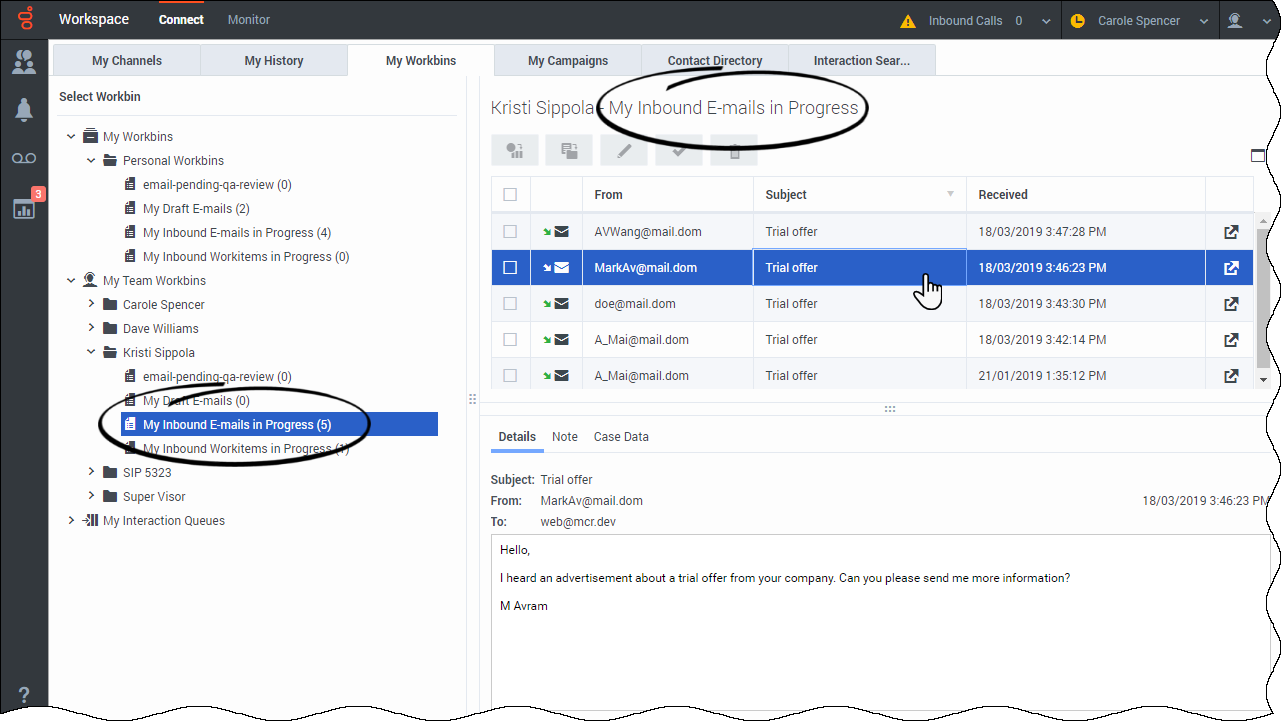Click the pencil edit toolbar icon

pyautogui.click(x=624, y=151)
